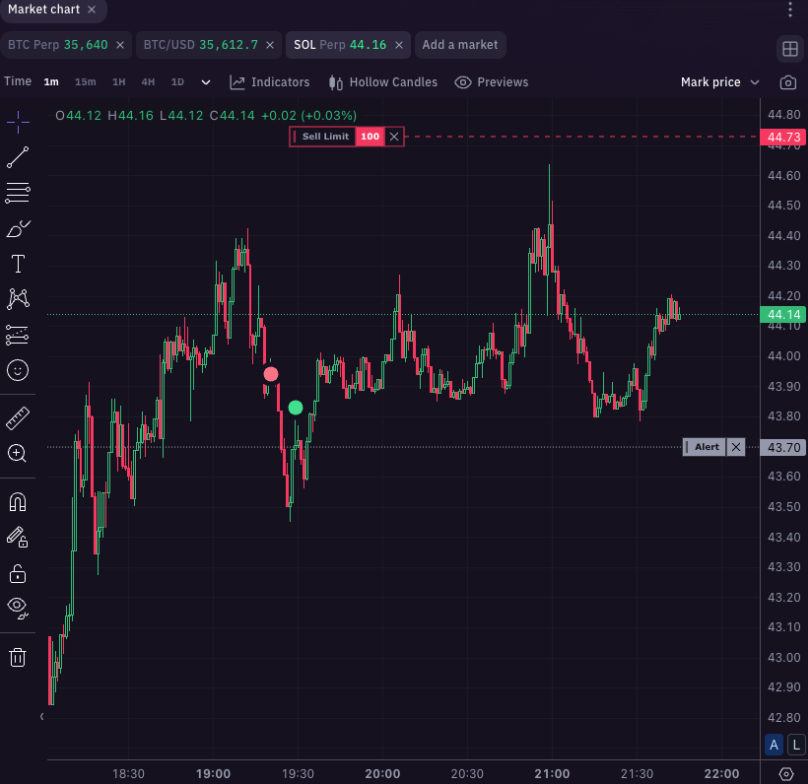Click the Sell Limit order label
The height and width of the screenshot is (784, 808).
(x=325, y=137)
